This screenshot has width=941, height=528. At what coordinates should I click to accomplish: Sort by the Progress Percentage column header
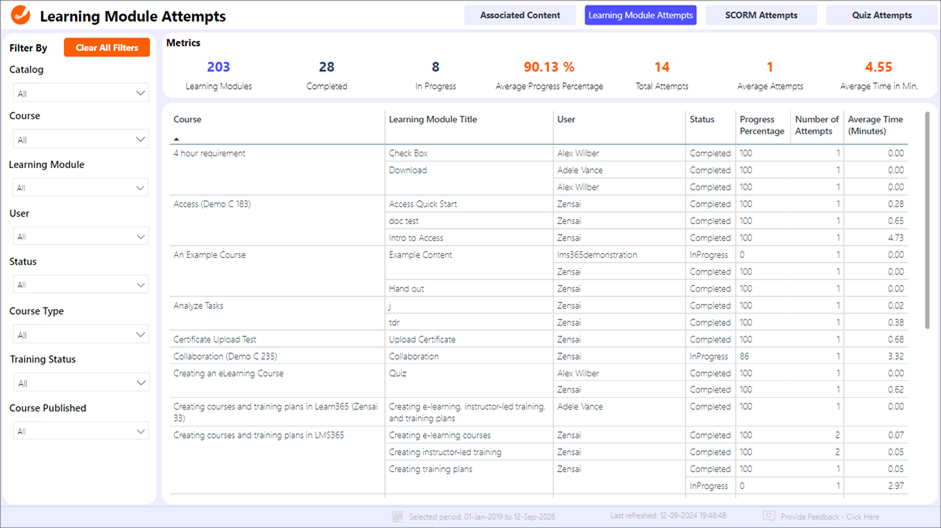coord(762,125)
